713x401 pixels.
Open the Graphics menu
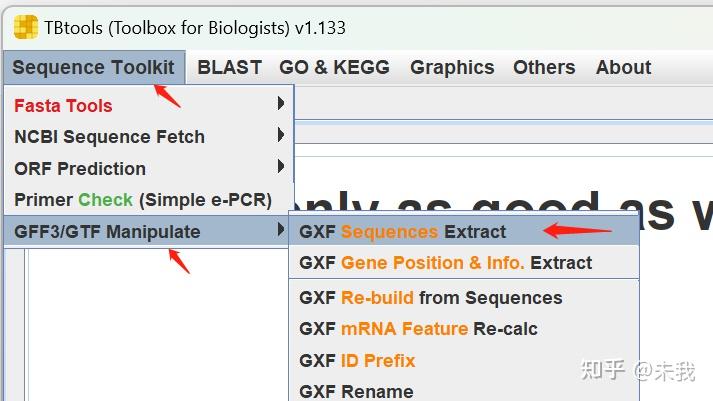coord(452,68)
